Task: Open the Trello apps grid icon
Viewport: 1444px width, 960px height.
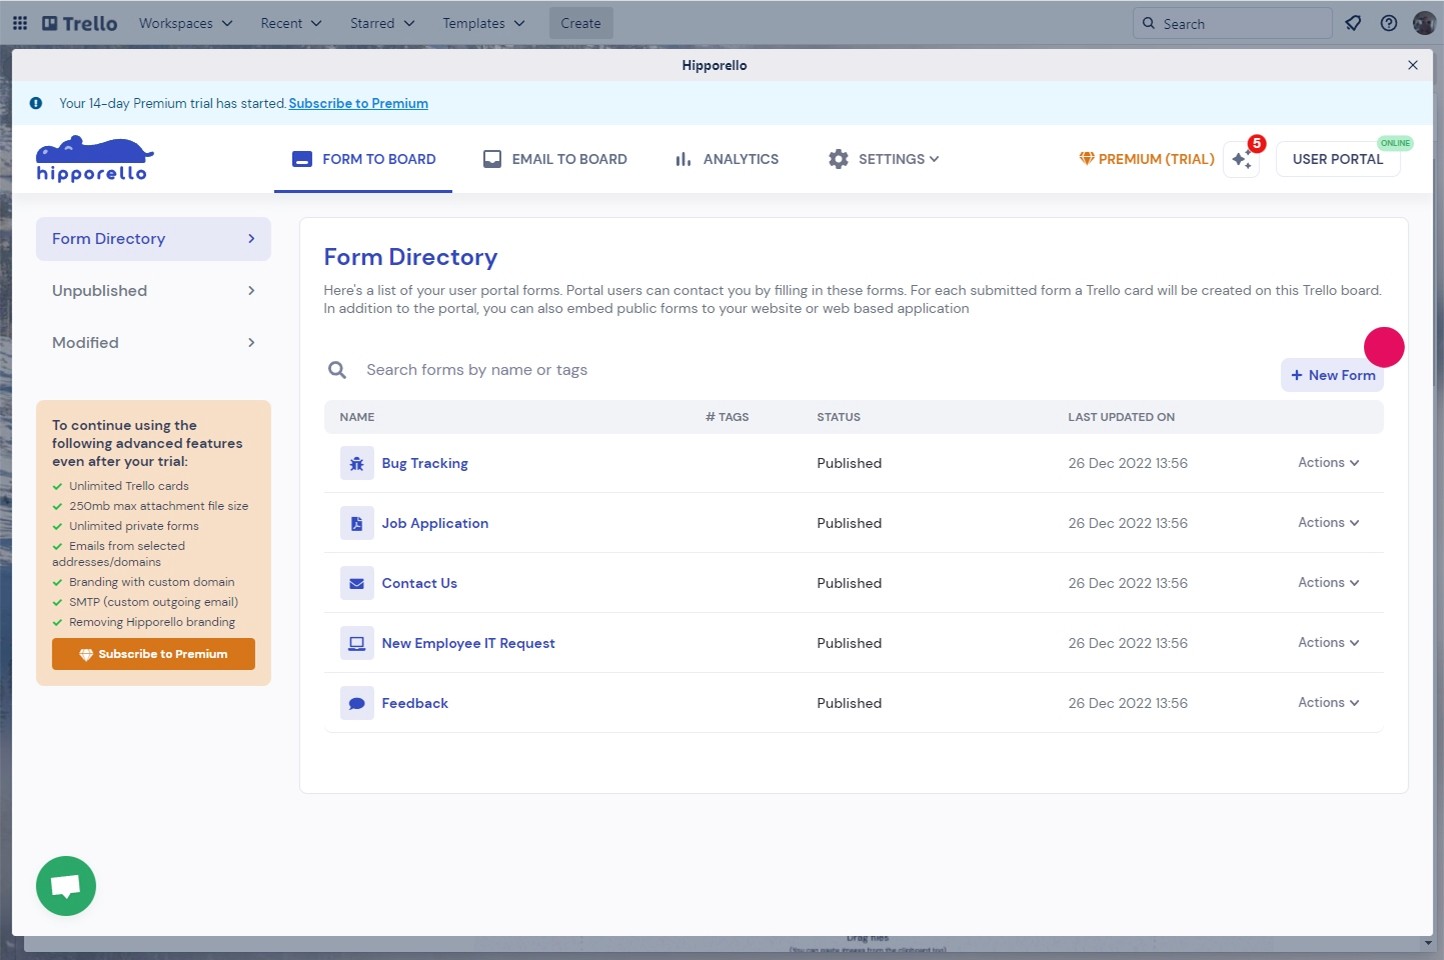Action: coord(20,23)
